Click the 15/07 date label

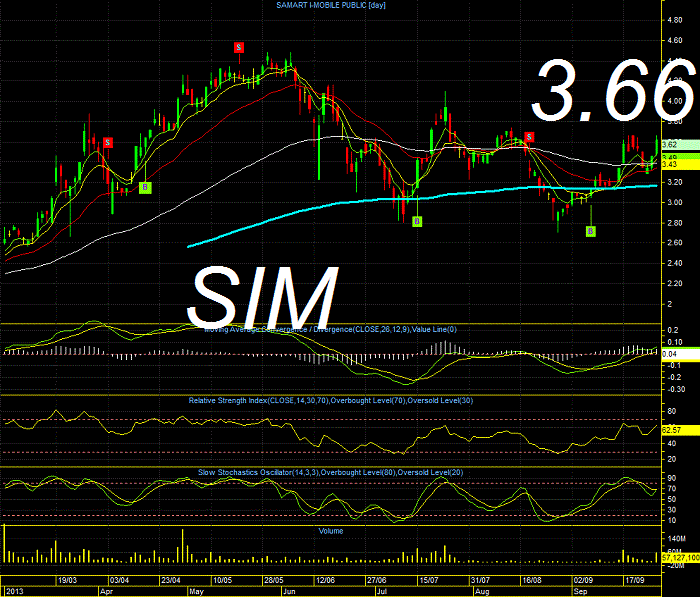429,580
